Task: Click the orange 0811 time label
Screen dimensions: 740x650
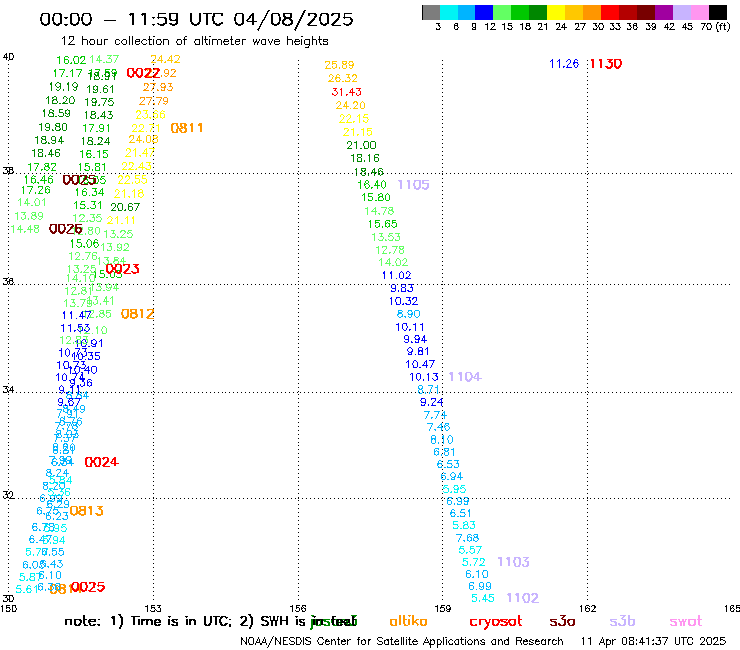Action: tap(187, 128)
